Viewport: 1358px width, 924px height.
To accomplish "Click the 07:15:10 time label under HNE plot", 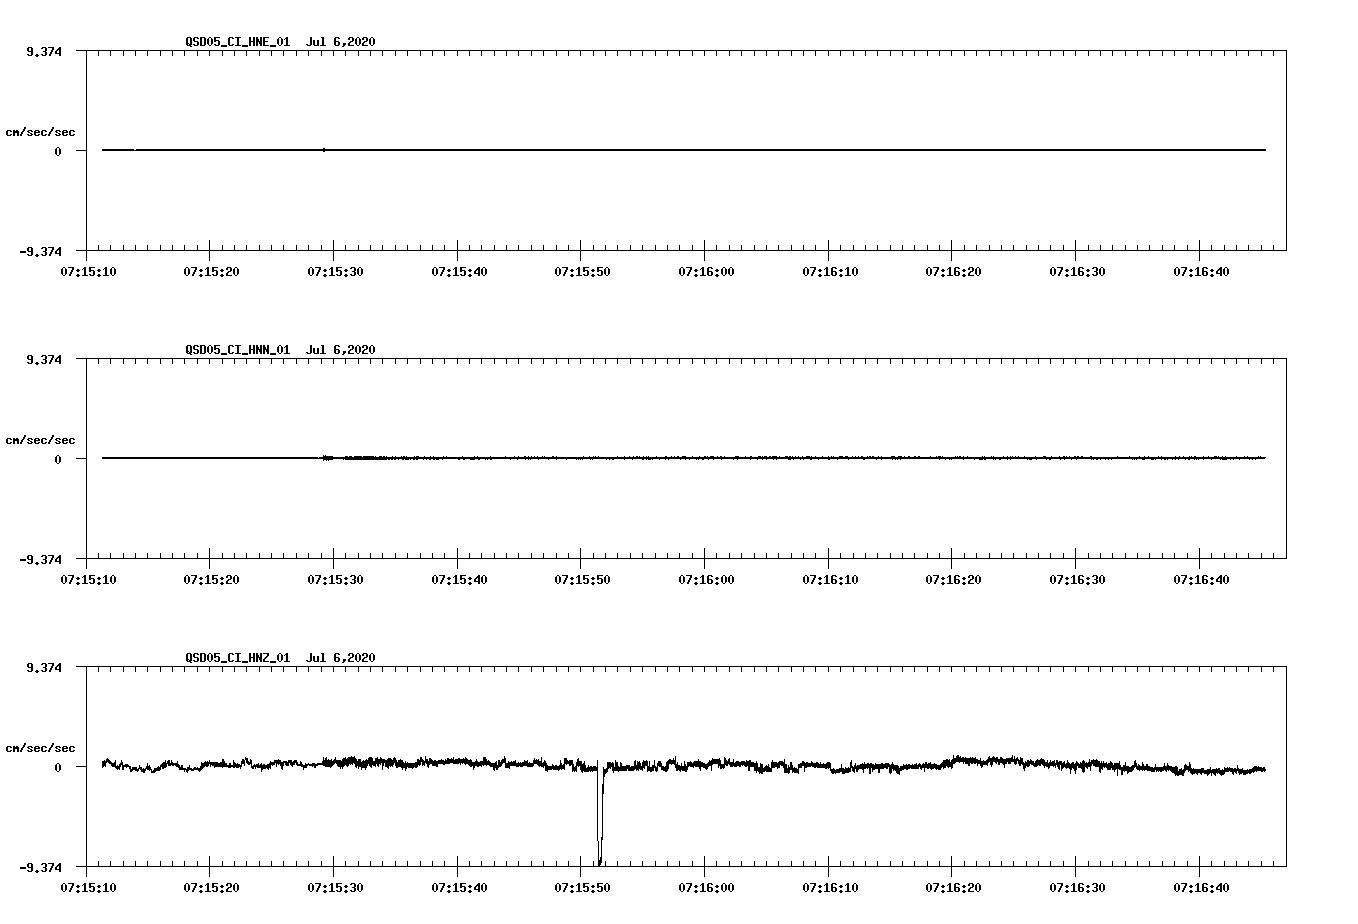I will (x=87, y=271).
